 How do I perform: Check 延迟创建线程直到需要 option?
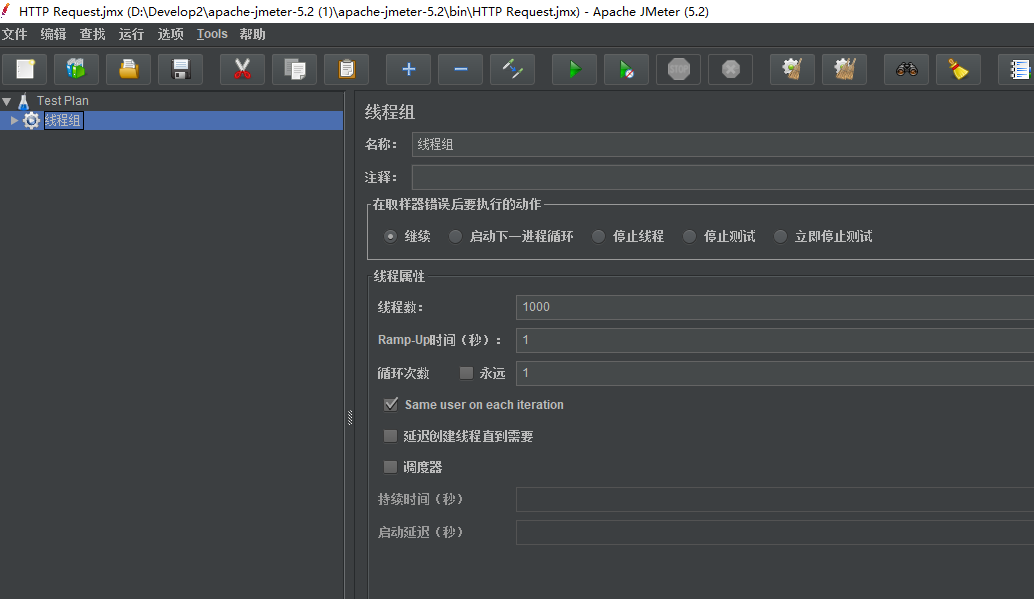[x=390, y=436]
